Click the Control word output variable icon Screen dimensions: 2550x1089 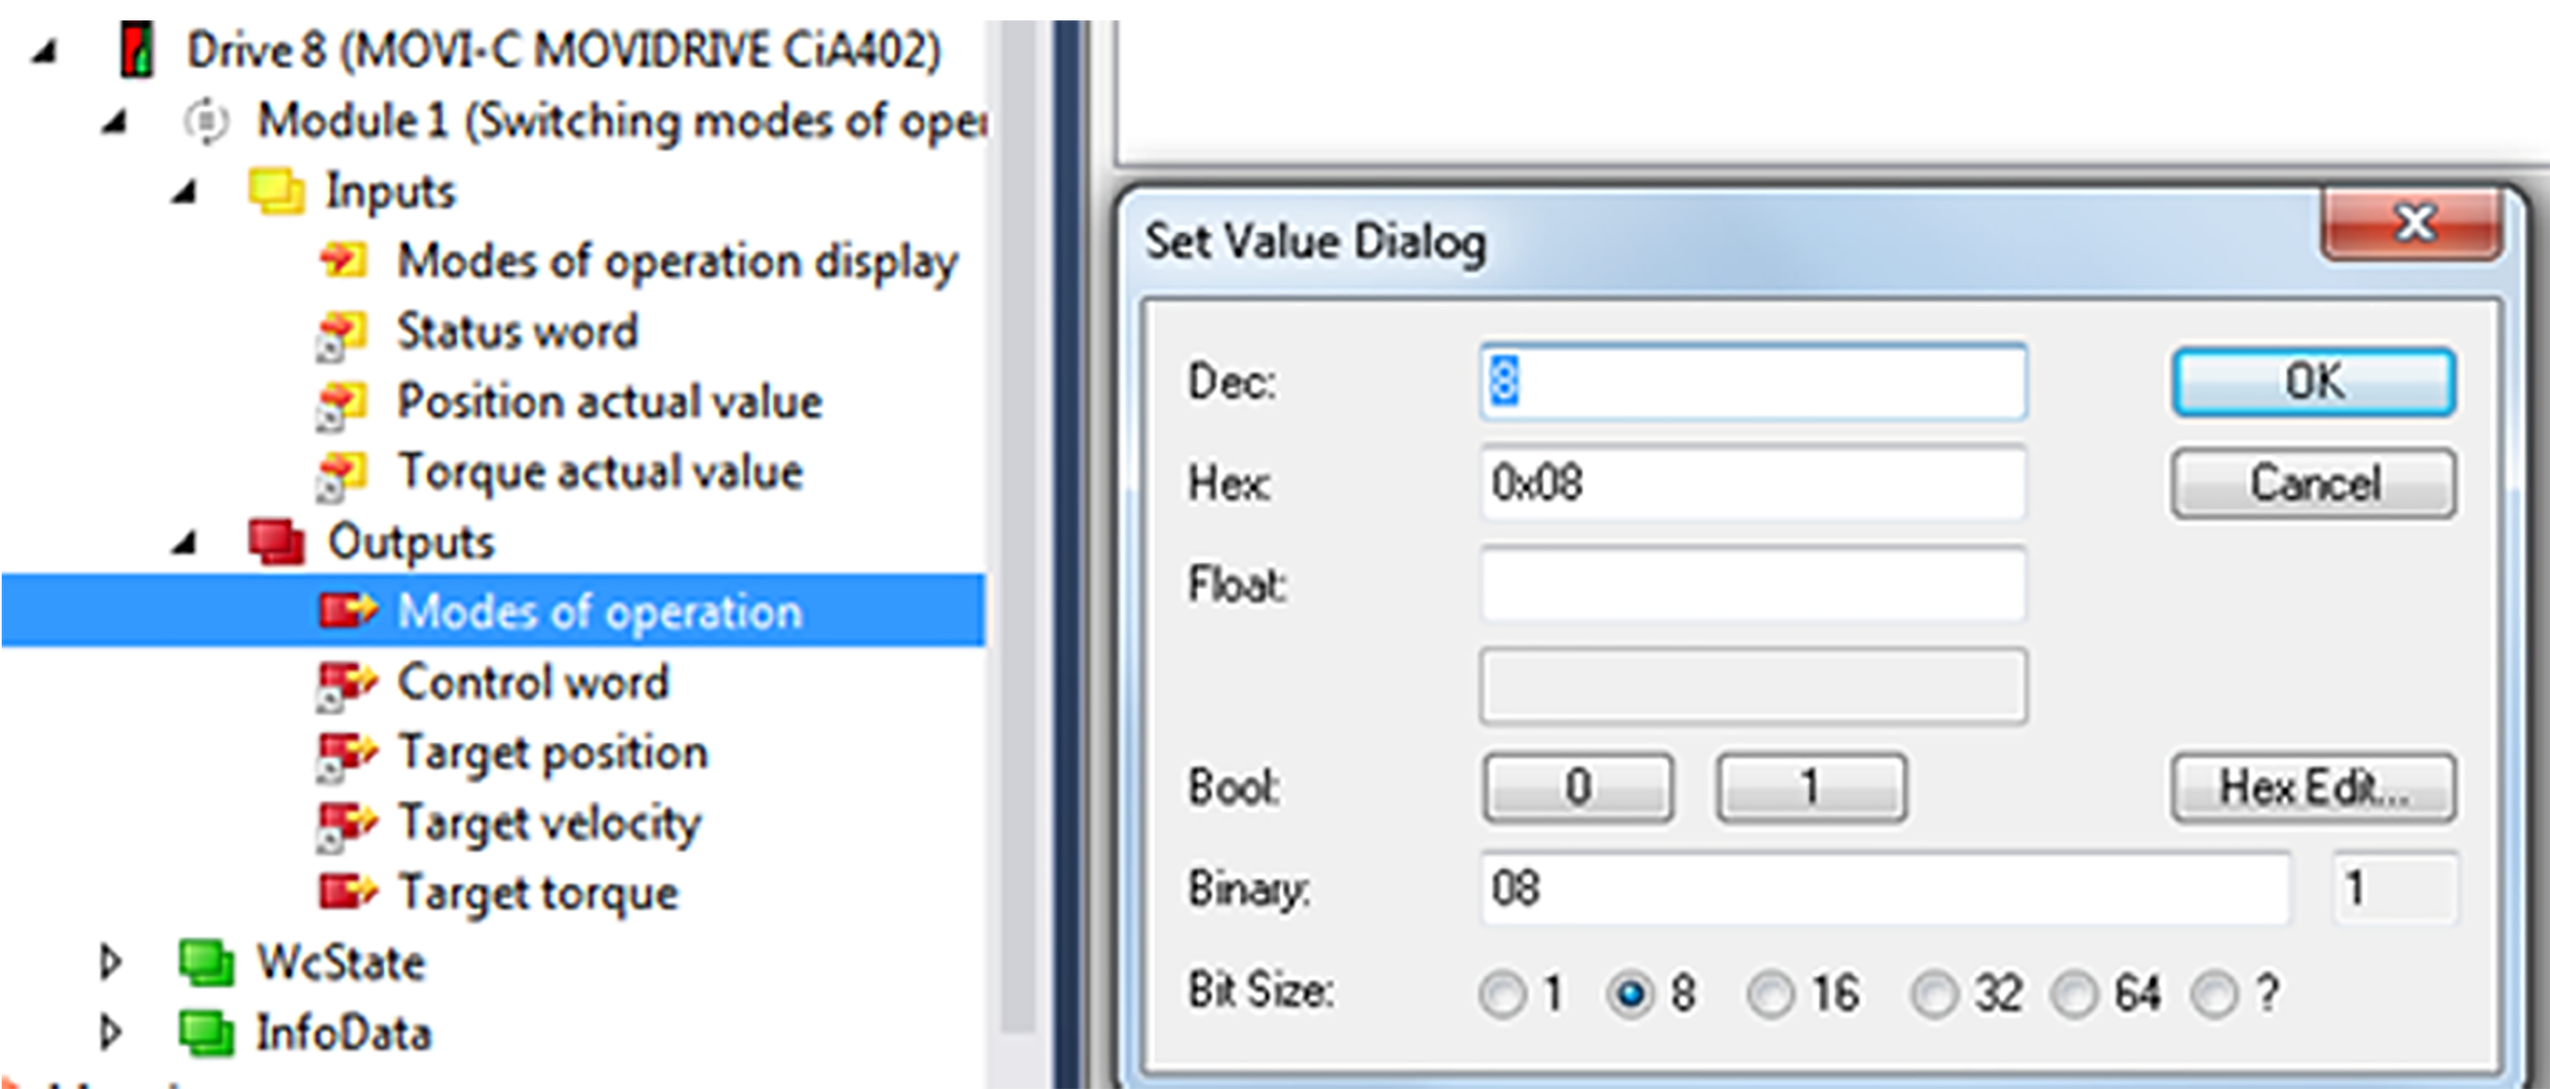pos(344,684)
